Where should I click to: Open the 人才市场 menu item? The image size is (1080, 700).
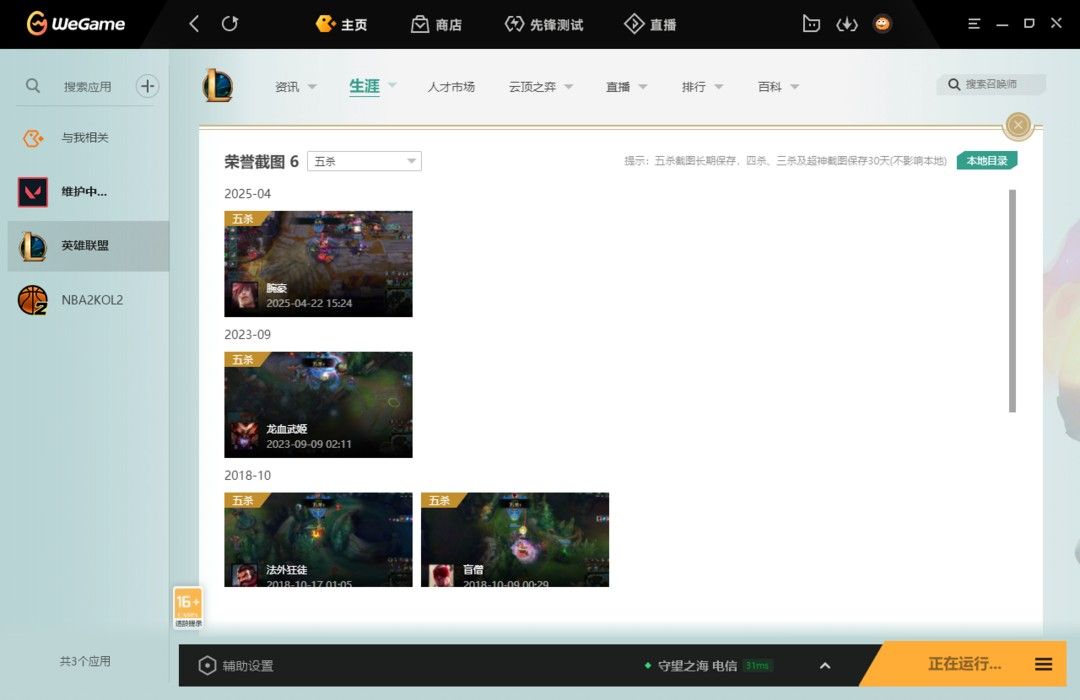[451, 87]
